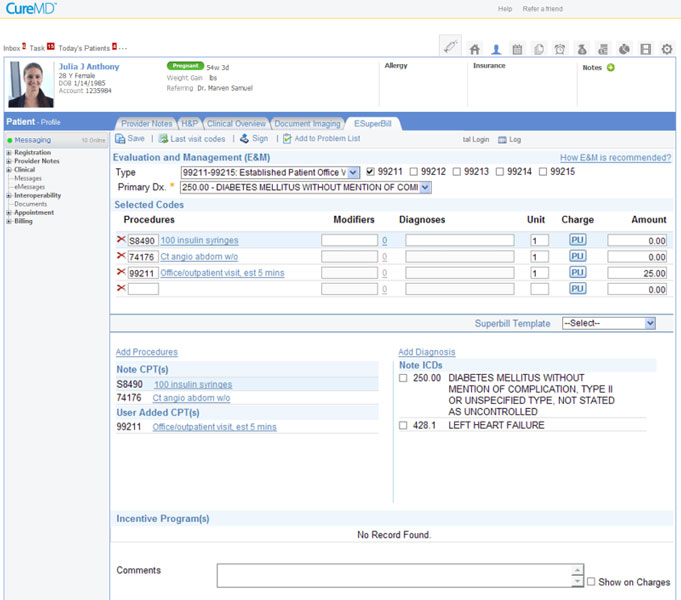Viewport: 681px width, 600px height.
Task: Click the Sign stamp icon
Action: tap(245, 139)
